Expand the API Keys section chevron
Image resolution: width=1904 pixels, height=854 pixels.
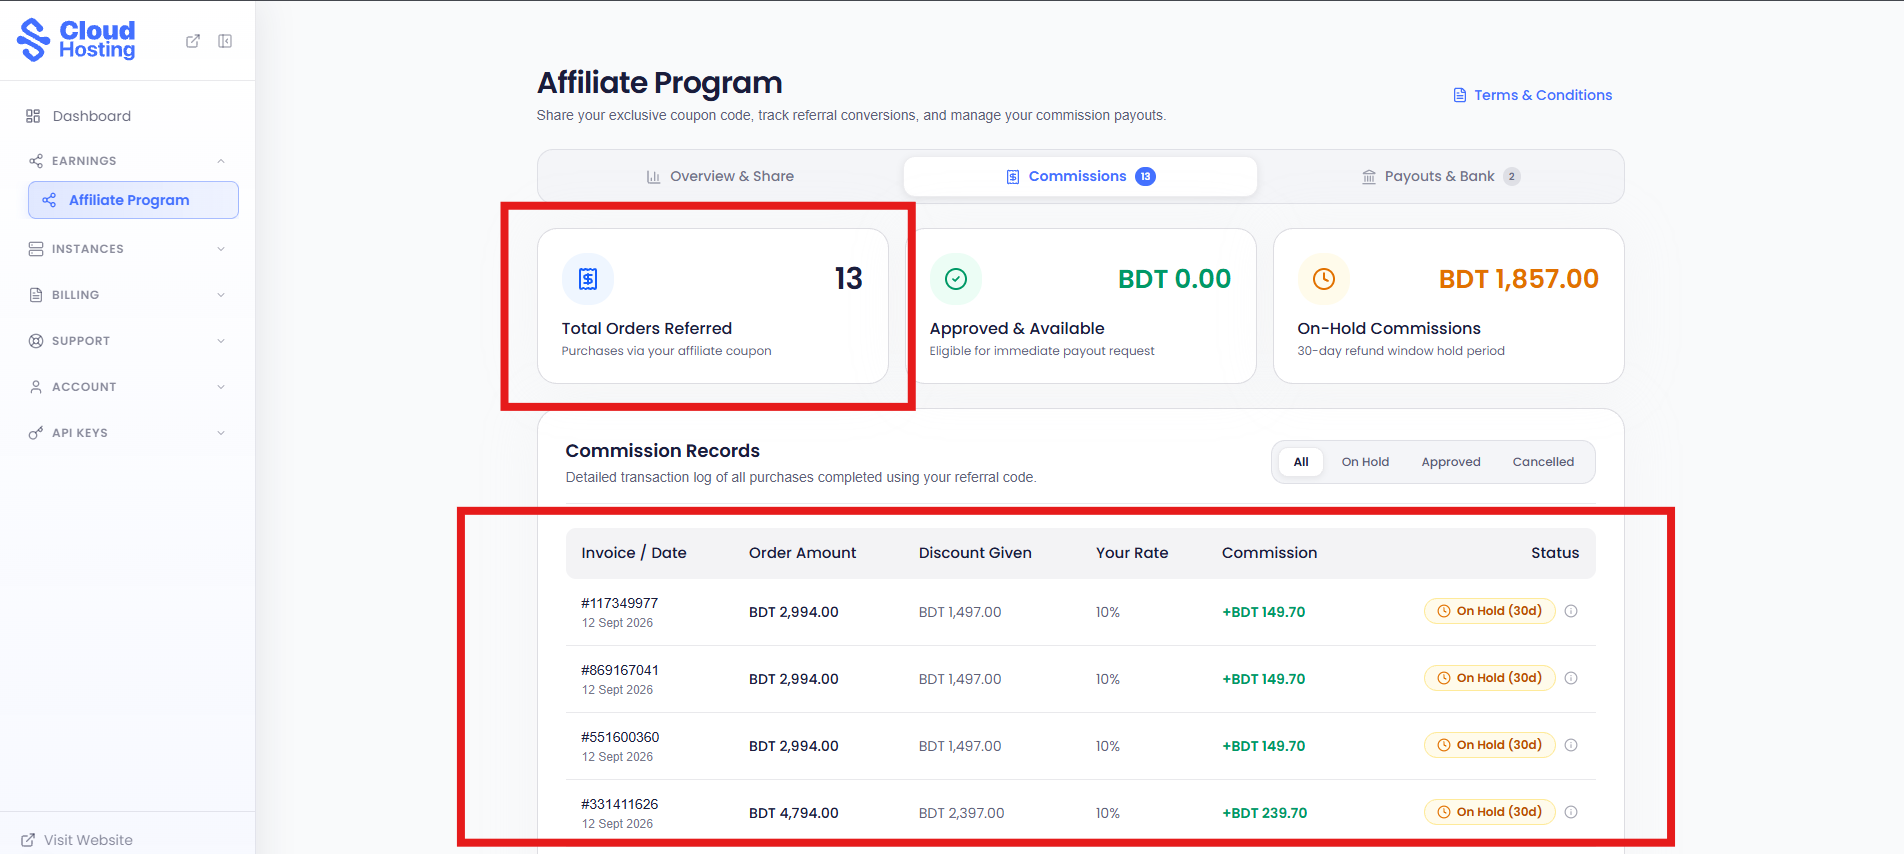click(221, 433)
